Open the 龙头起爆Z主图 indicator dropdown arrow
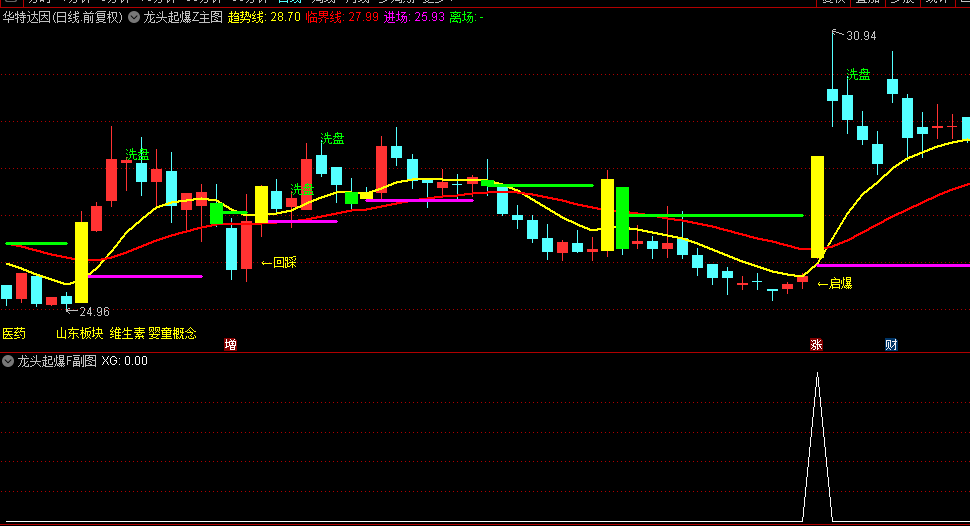Screen dimensions: 970x526 click(134, 17)
